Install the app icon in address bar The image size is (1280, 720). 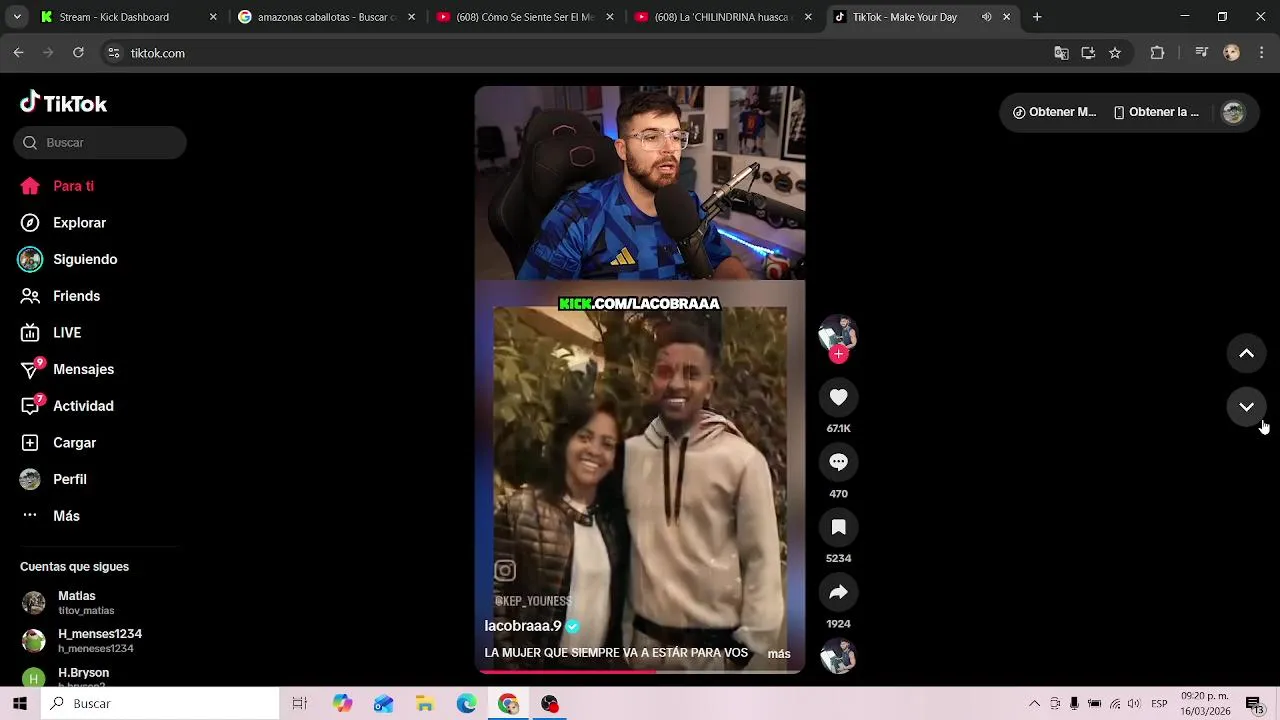[x=1088, y=53]
